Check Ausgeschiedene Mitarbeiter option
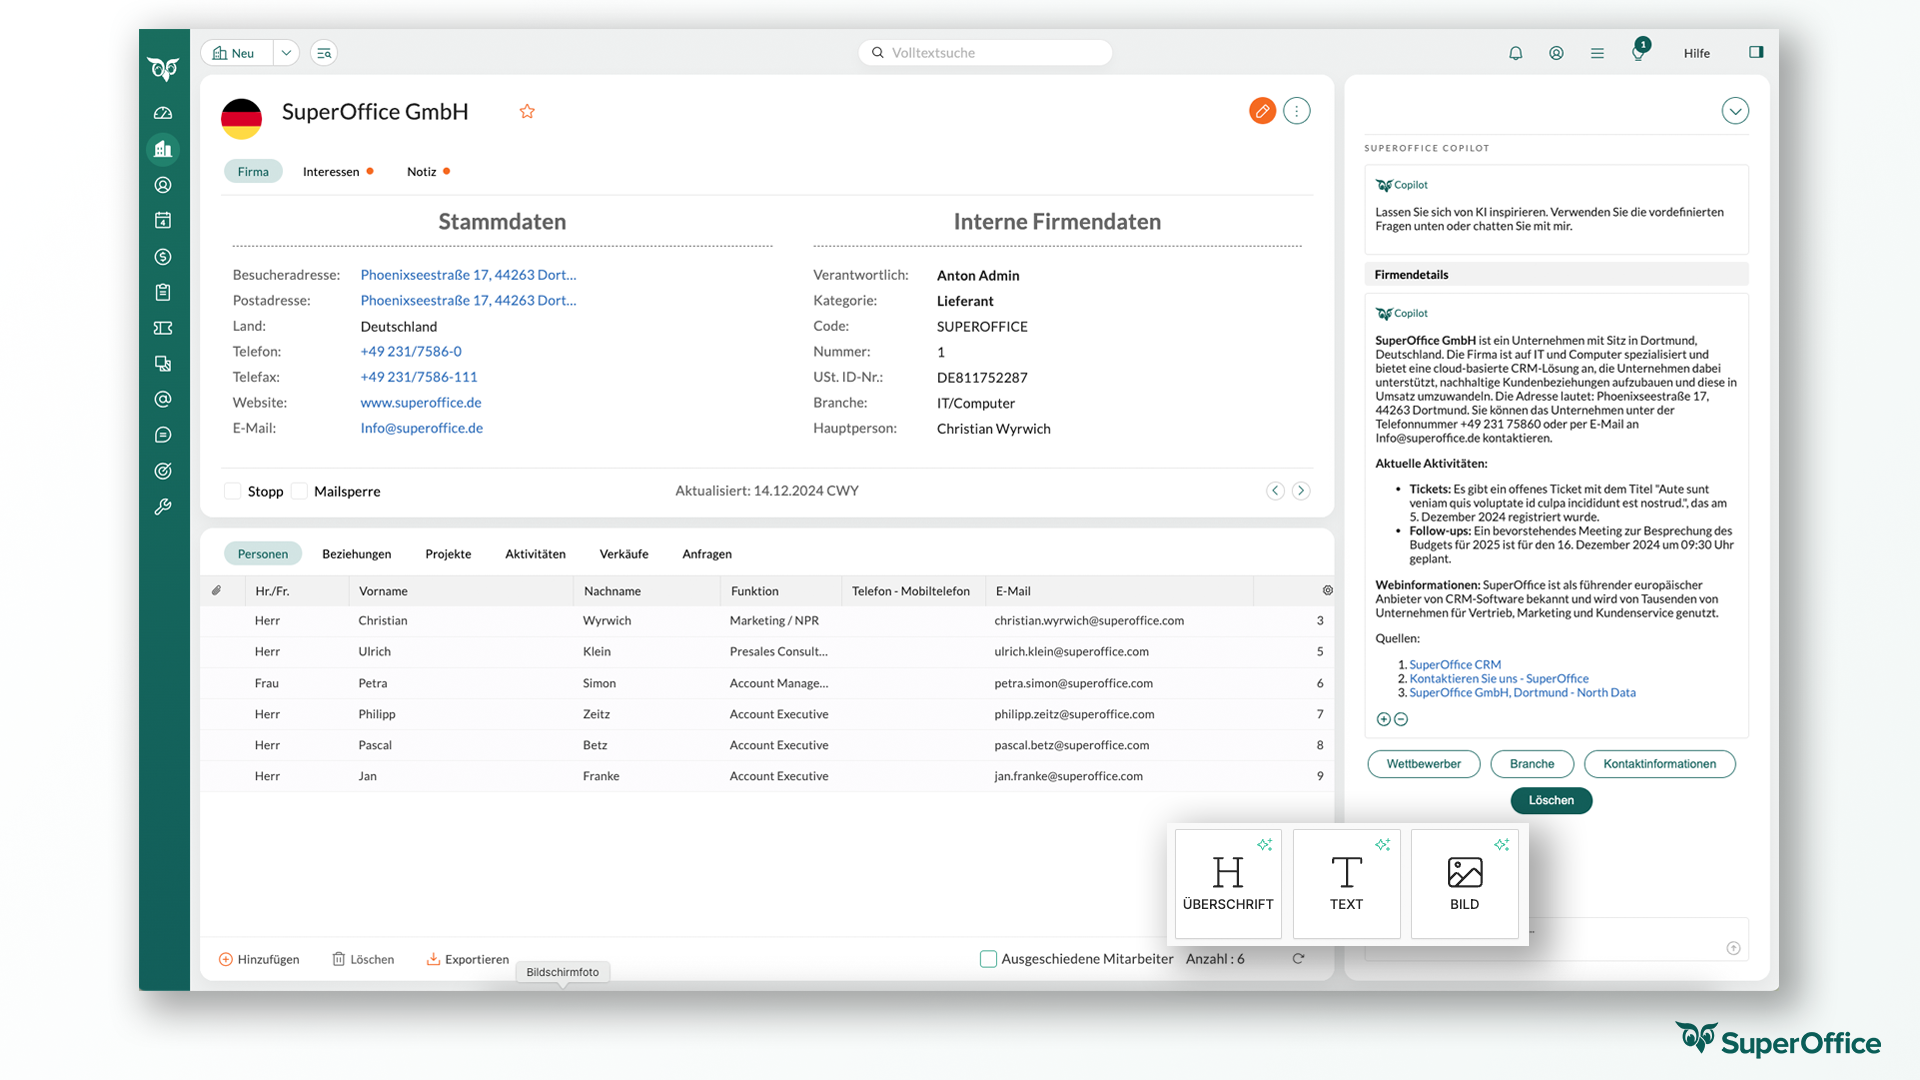Image resolution: width=1920 pixels, height=1080 pixels. [988, 958]
